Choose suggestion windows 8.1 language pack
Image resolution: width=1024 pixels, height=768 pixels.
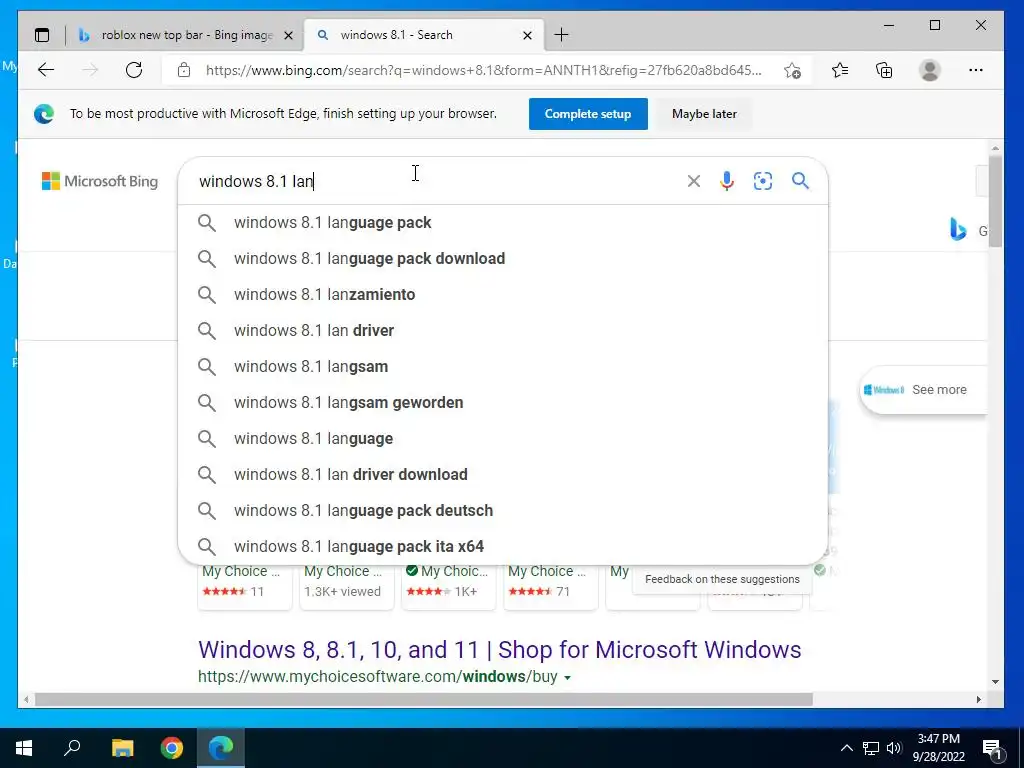[503, 223]
